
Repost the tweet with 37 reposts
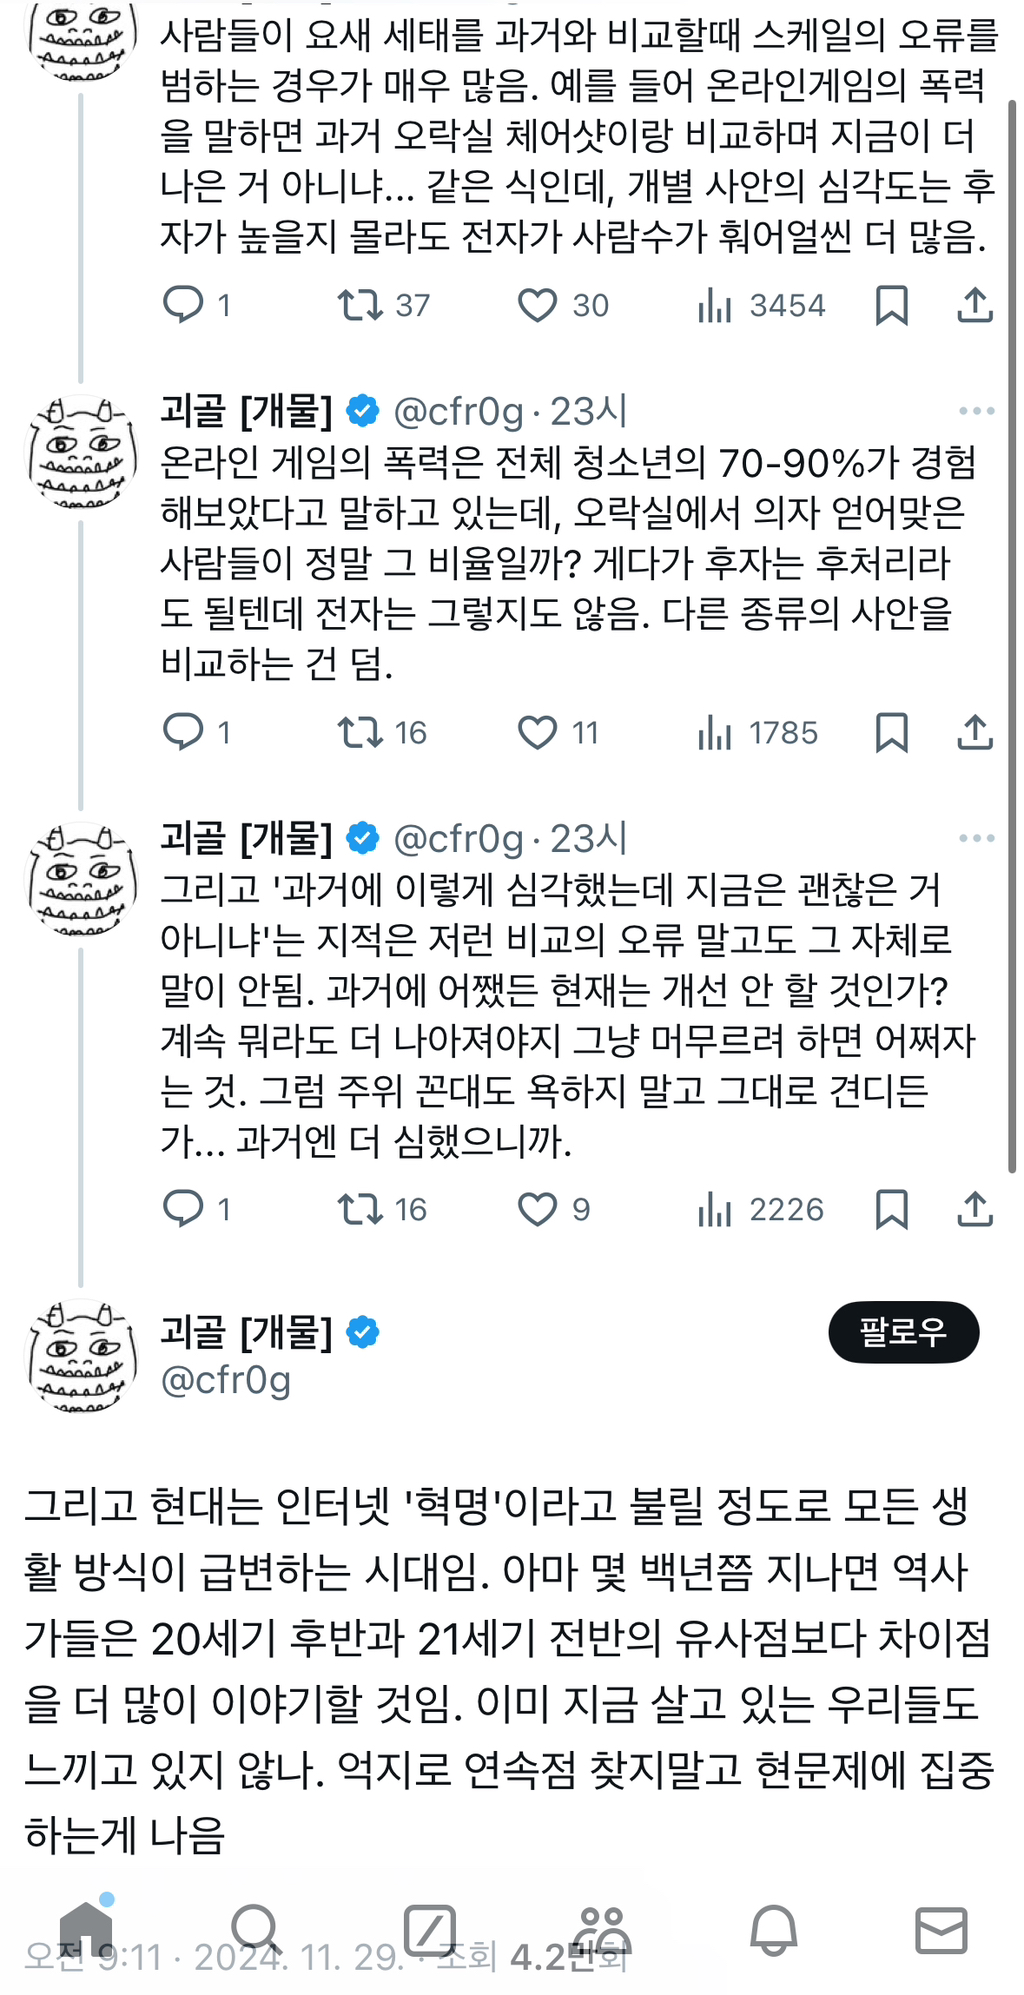360,305
